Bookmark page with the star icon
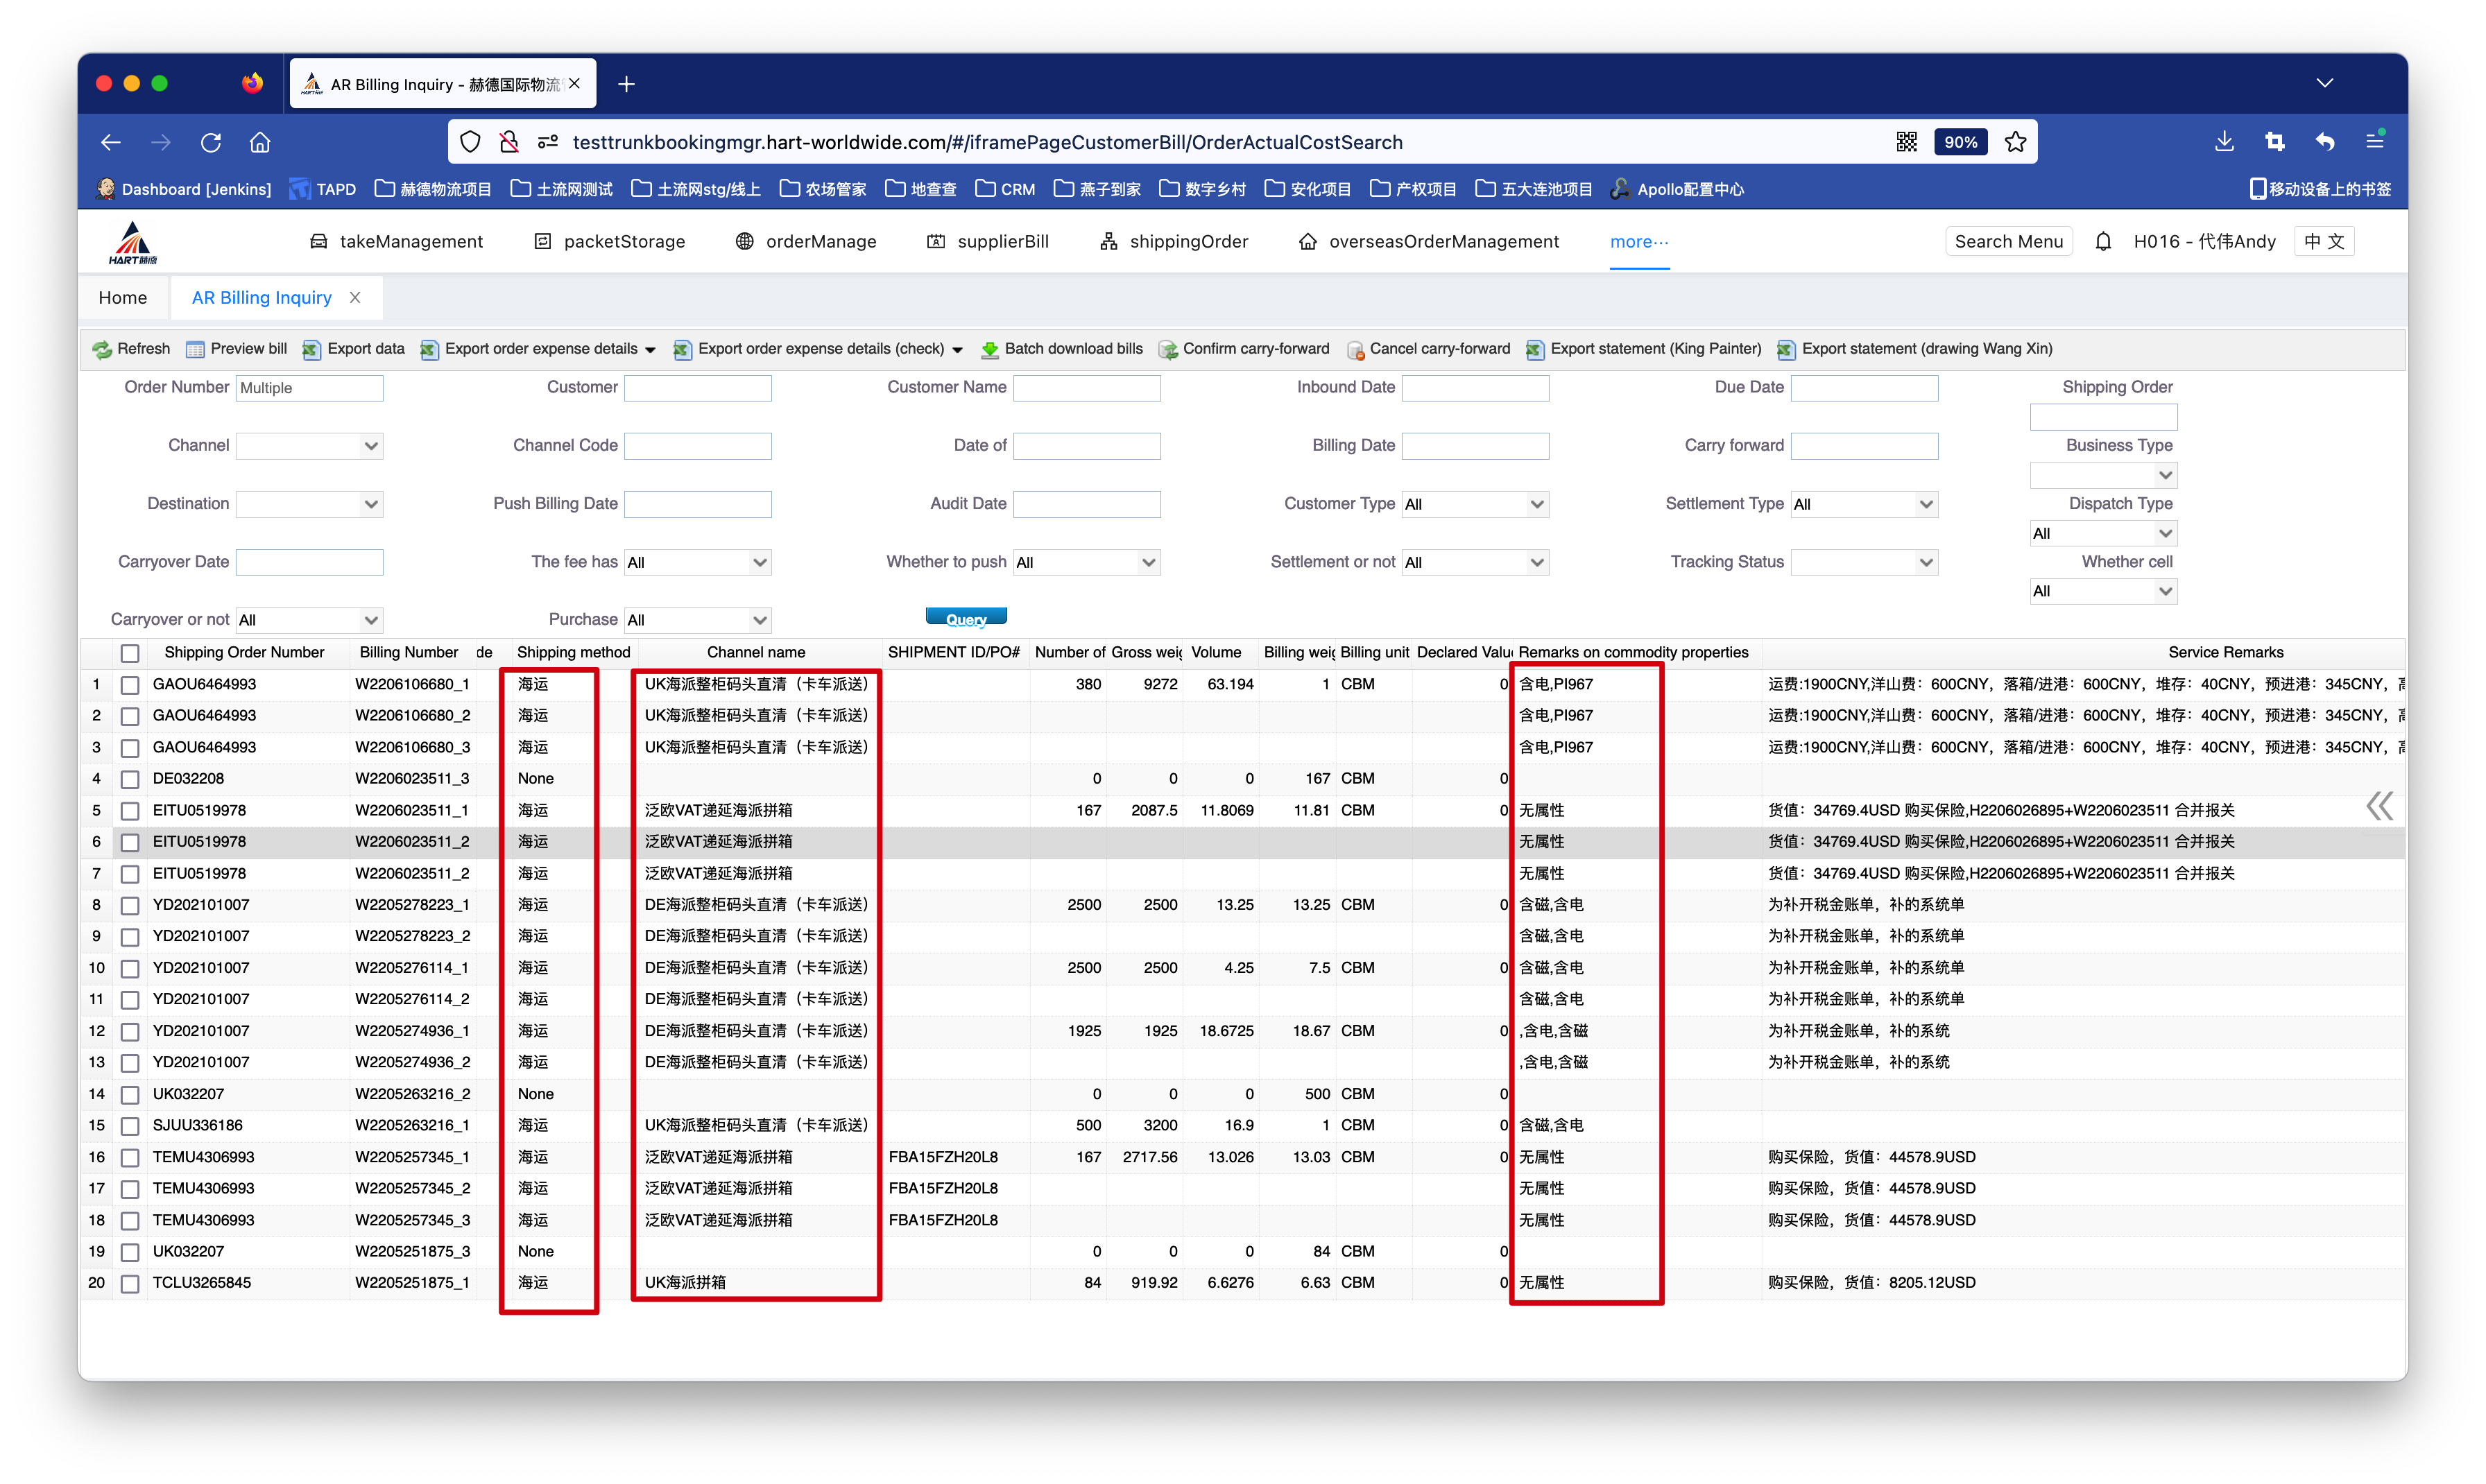 tap(2015, 142)
